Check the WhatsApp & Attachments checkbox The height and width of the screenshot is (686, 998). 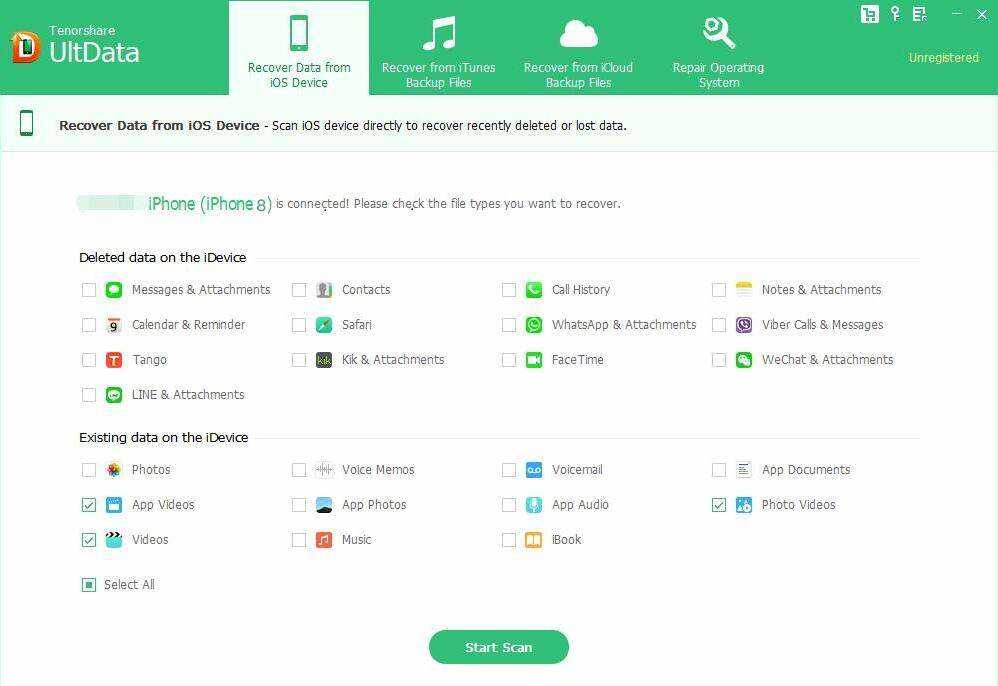pyautogui.click(x=509, y=325)
